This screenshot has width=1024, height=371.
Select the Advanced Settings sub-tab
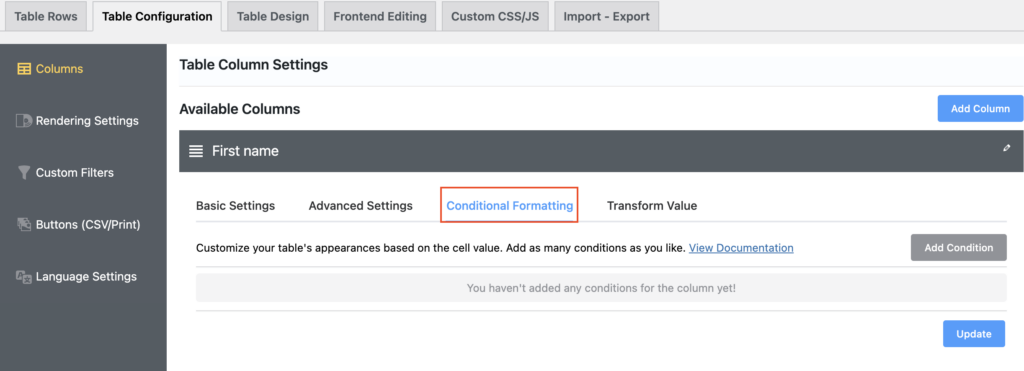point(360,206)
